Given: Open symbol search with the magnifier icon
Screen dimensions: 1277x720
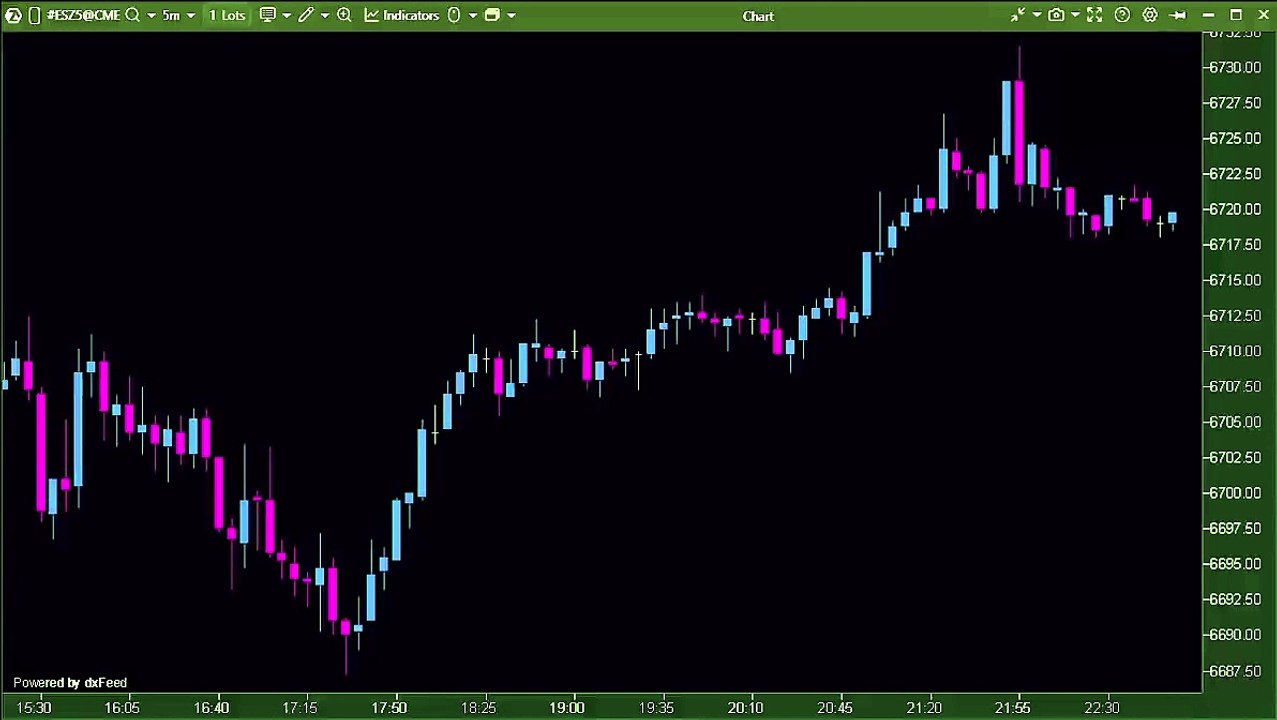Looking at the screenshot, I should point(132,15).
